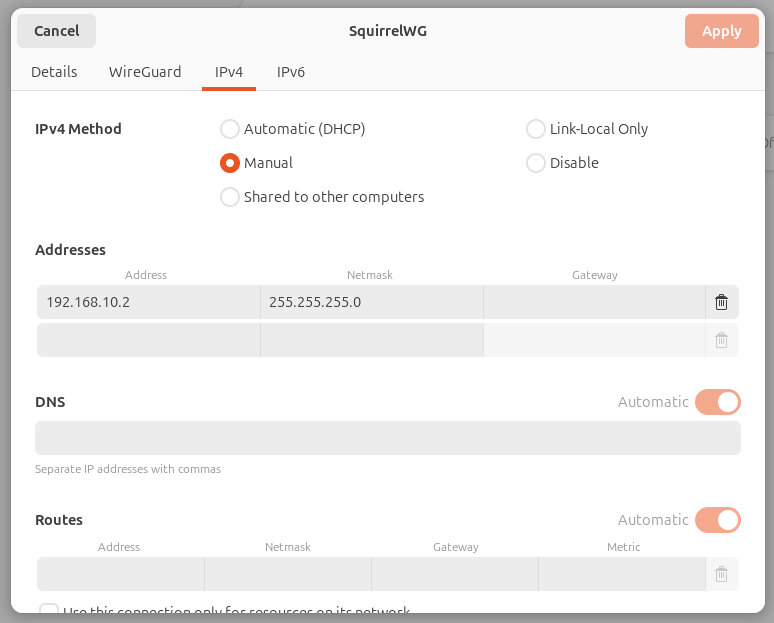The height and width of the screenshot is (623, 774).
Task: Click the DNS servers input field
Action: [x=388, y=438]
